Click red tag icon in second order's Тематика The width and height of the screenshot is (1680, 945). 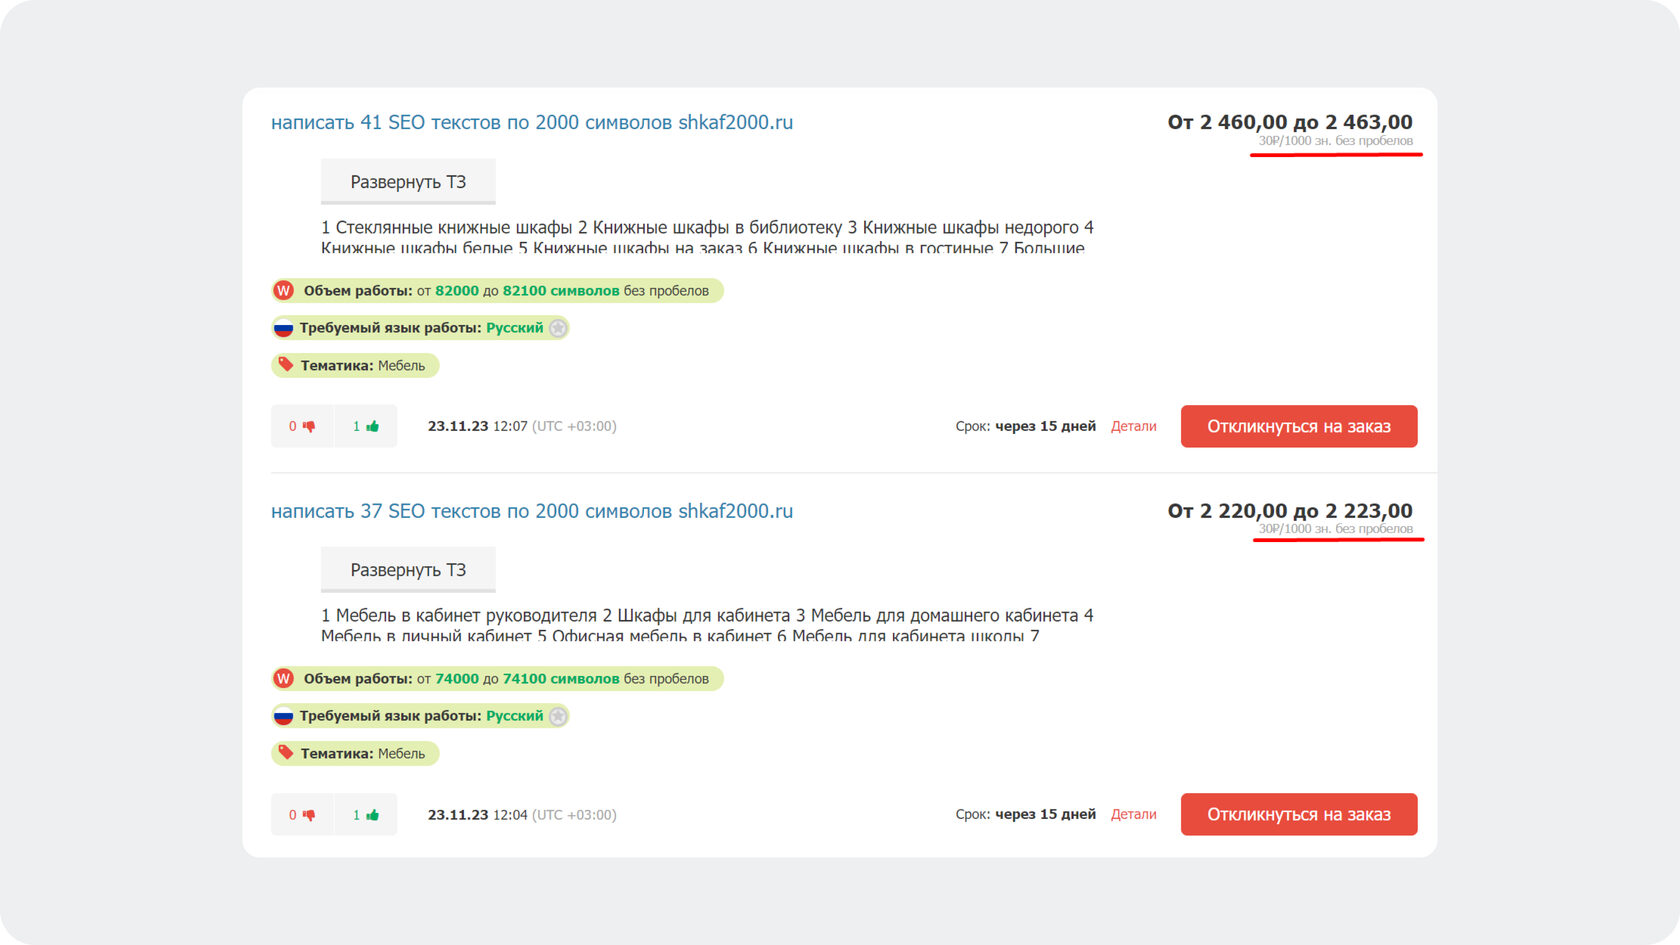(286, 753)
